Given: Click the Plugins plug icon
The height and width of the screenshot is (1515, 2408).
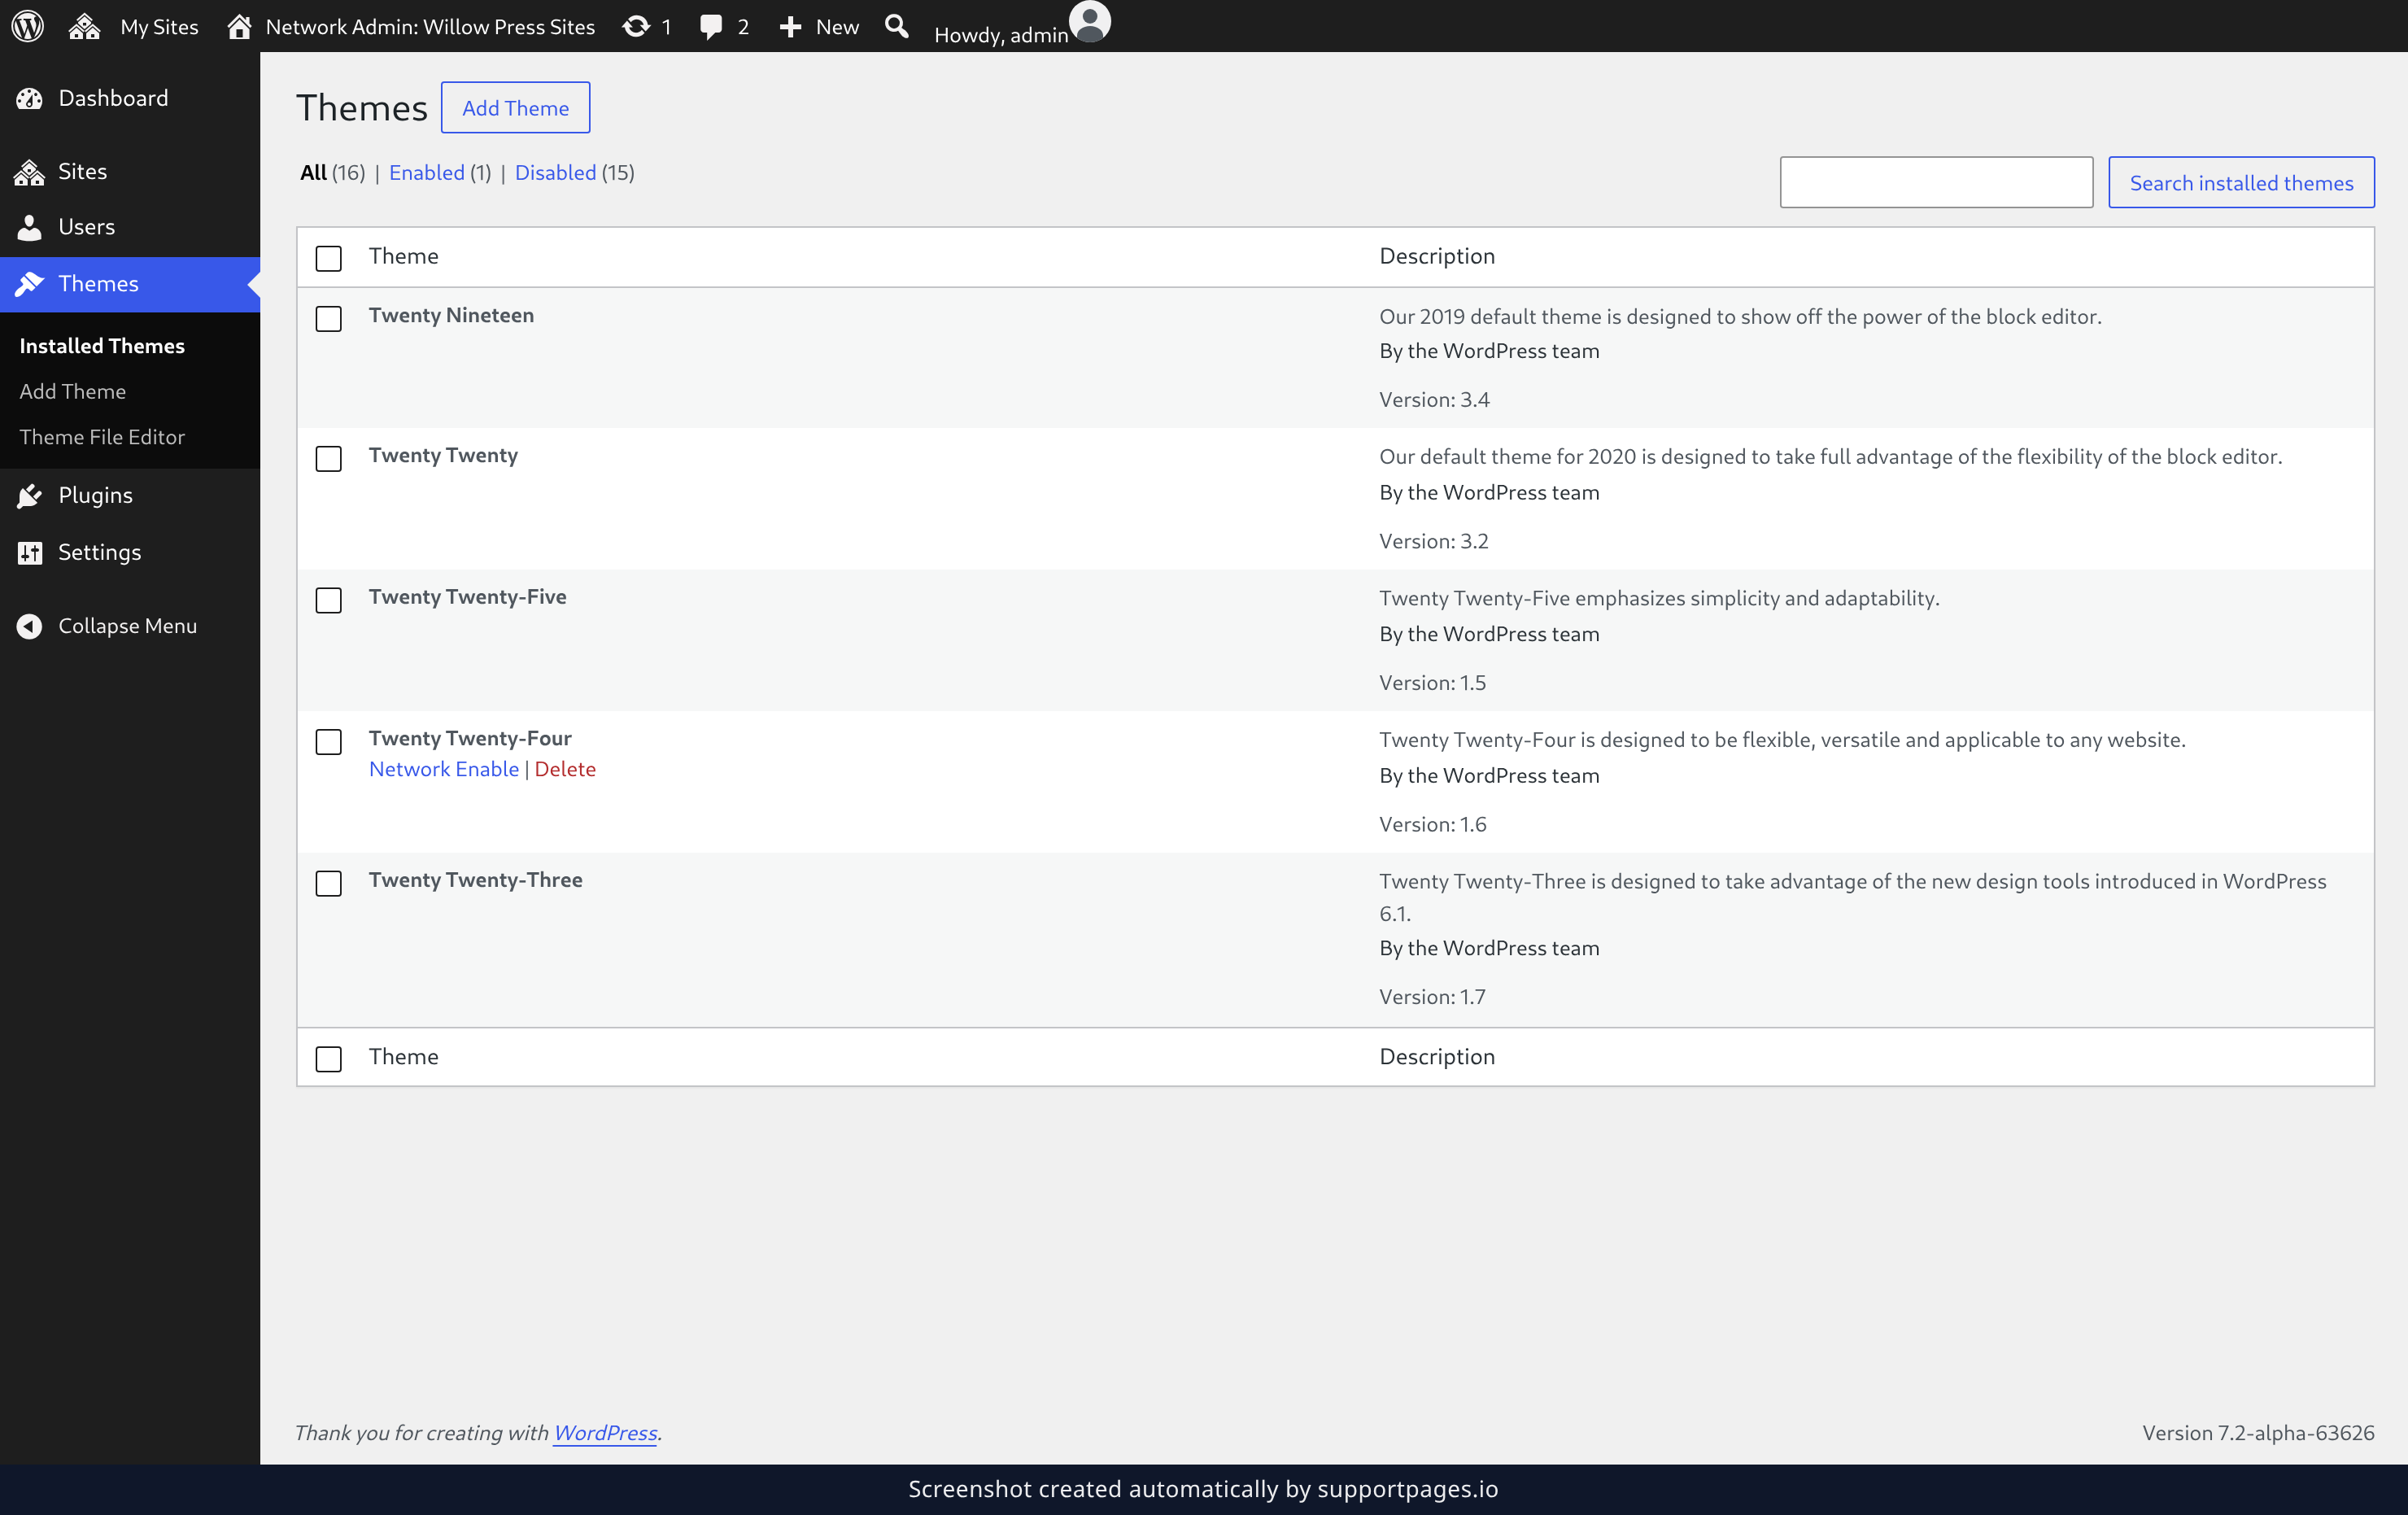Looking at the screenshot, I should [30, 495].
